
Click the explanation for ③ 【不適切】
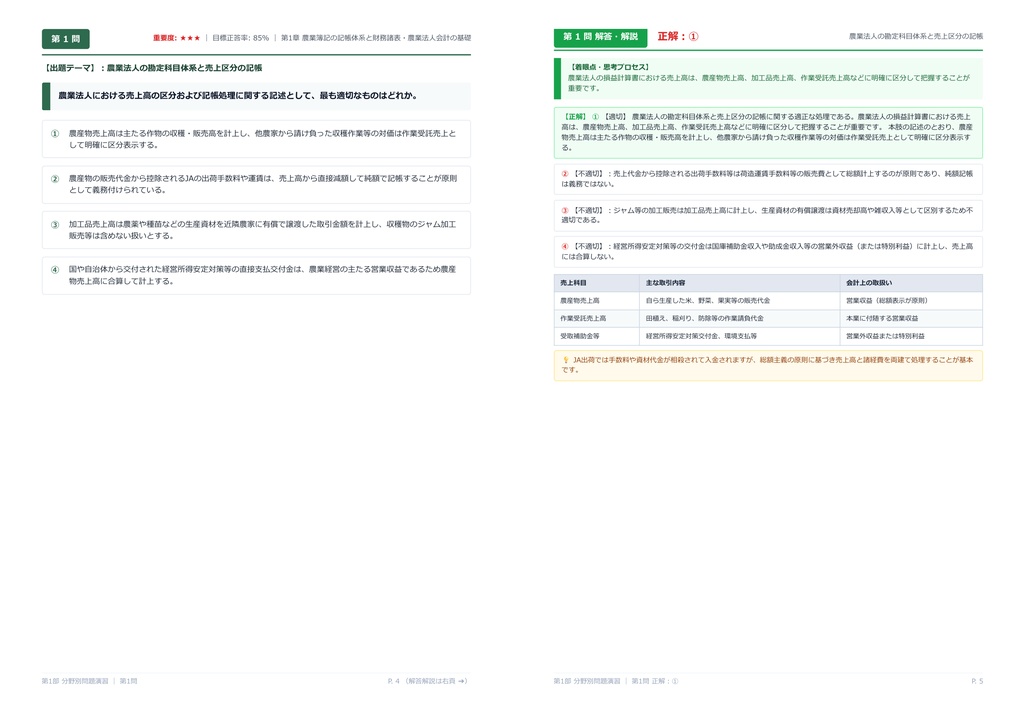768,215
